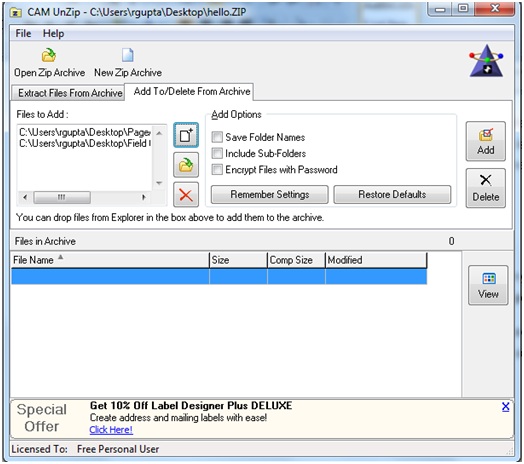Click the down arrow of Files to Add scrollbar
524x464 pixels.
click(159, 183)
